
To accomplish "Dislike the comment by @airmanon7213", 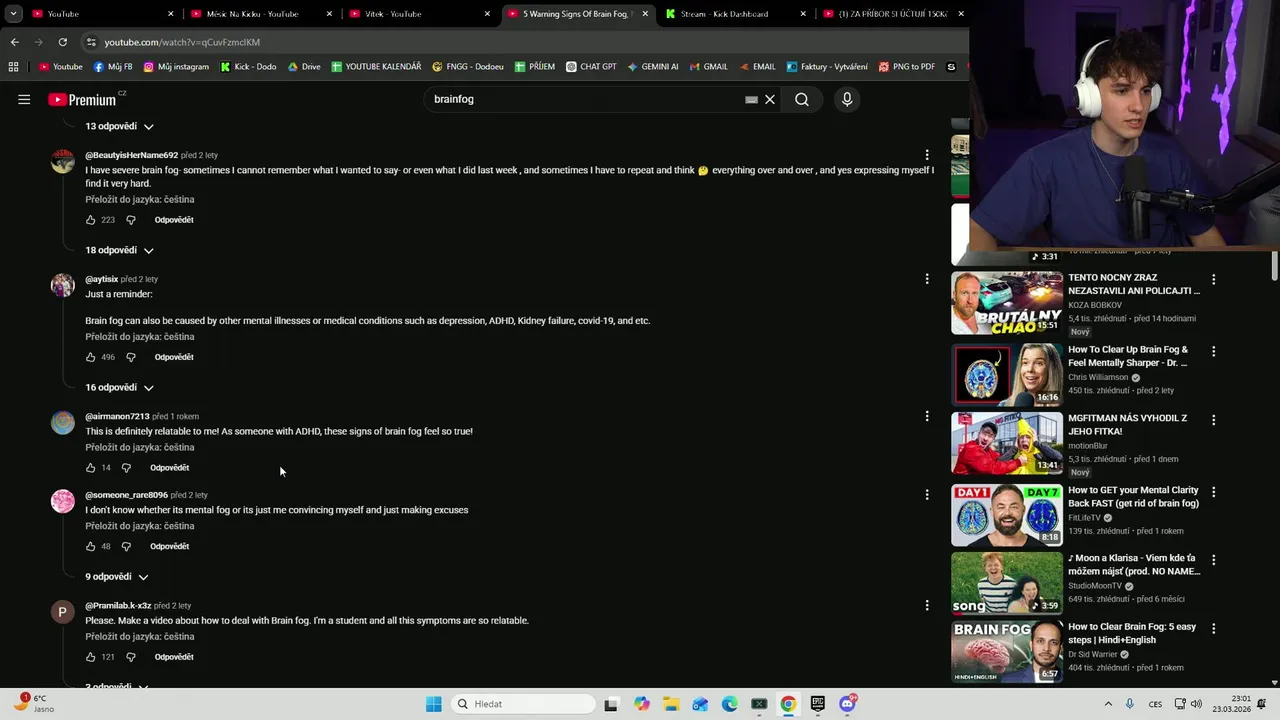I will [126, 468].
